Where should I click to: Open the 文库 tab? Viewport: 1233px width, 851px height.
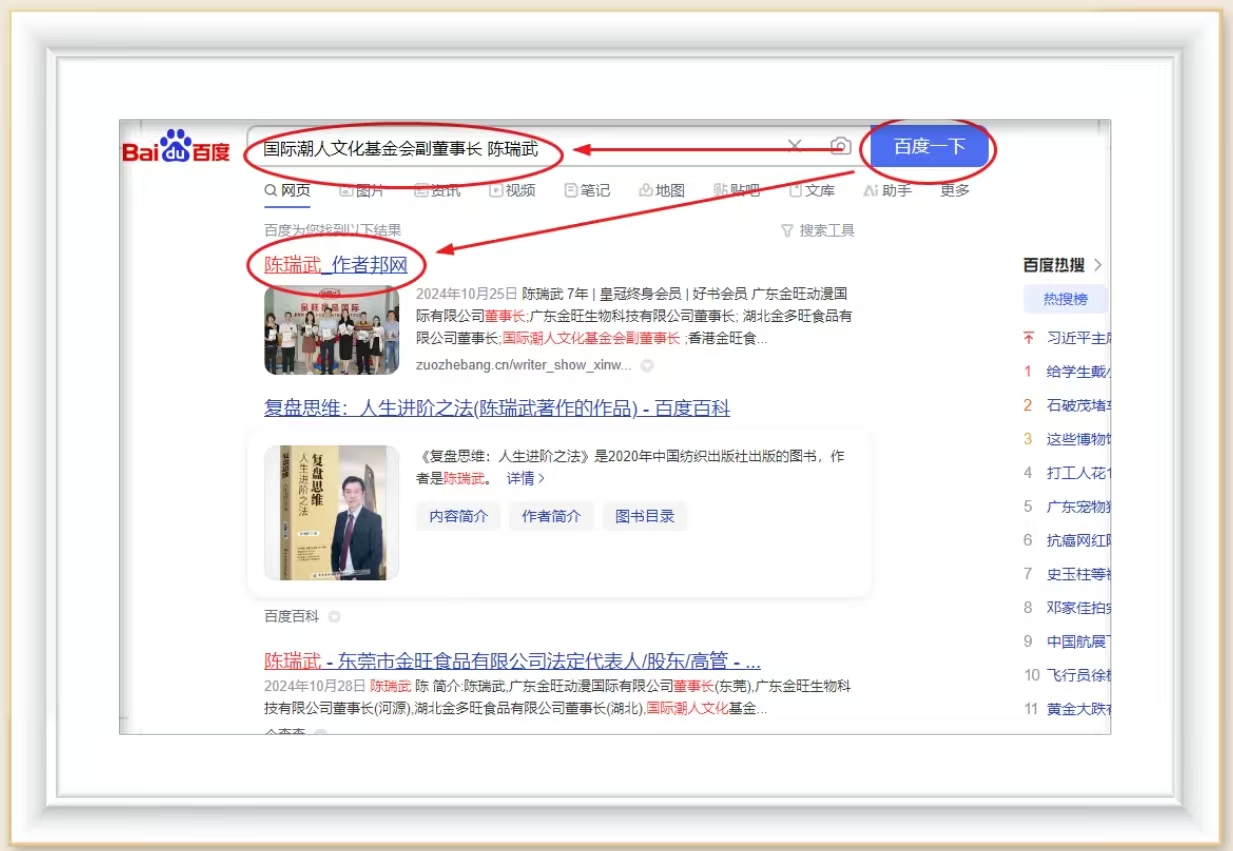click(812, 190)
